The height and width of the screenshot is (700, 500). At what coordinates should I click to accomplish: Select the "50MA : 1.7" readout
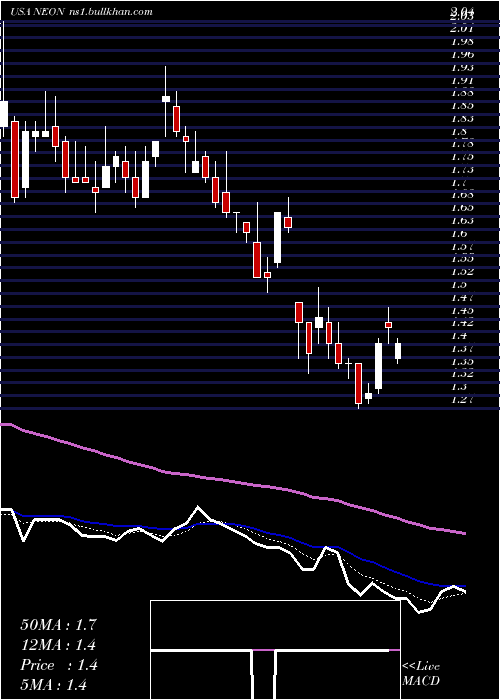[58, 625]
